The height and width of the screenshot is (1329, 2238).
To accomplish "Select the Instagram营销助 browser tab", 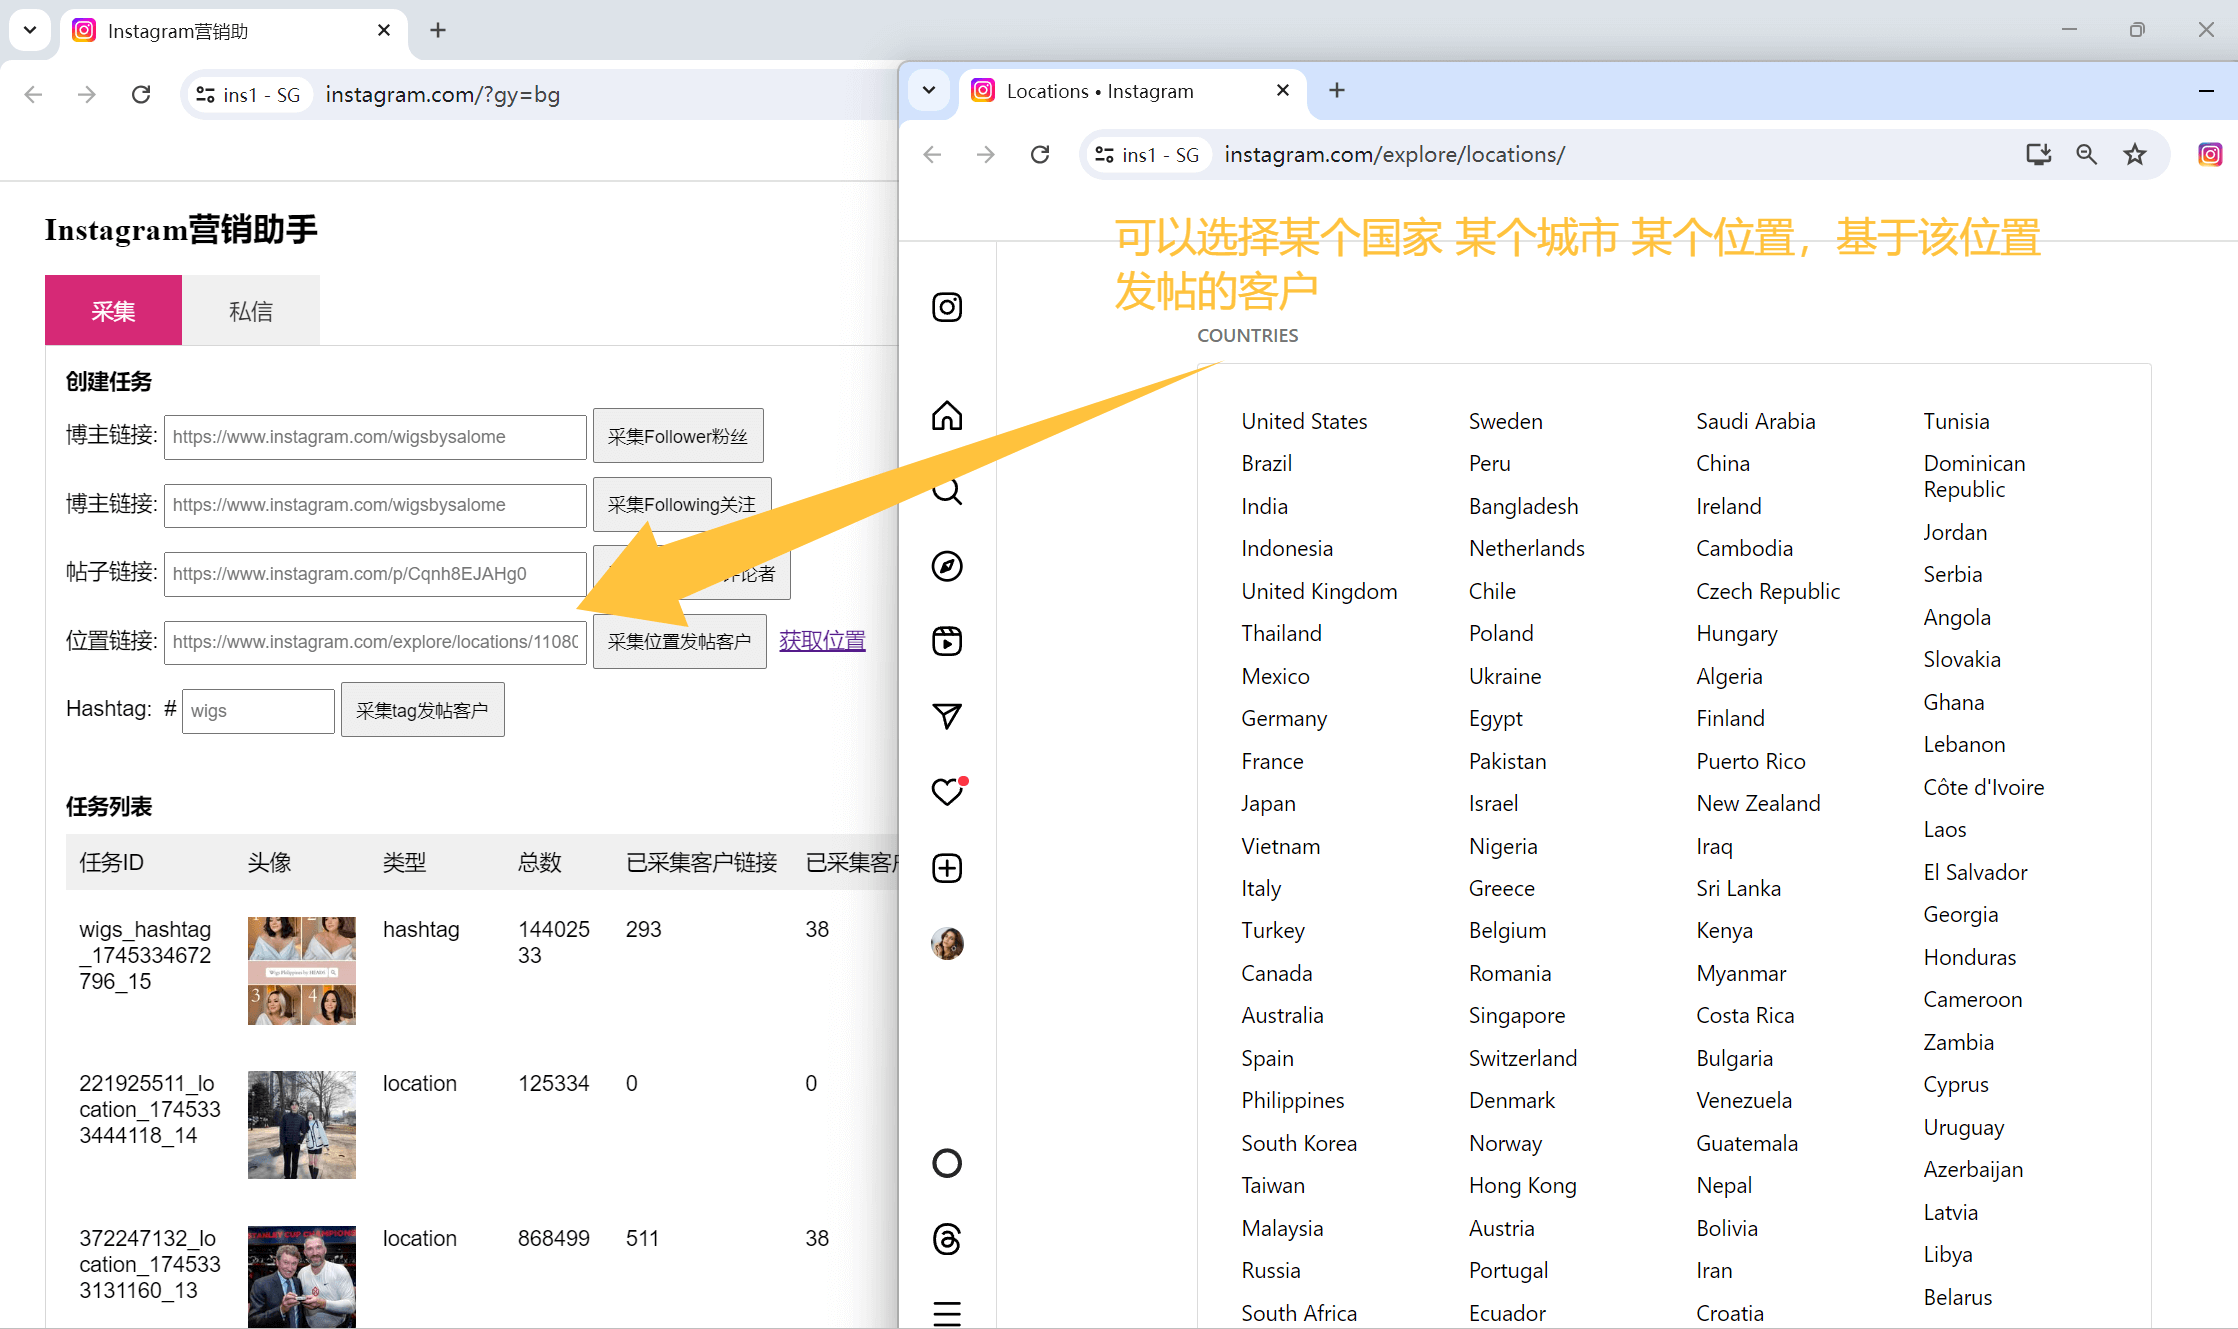I will point(233,31).
